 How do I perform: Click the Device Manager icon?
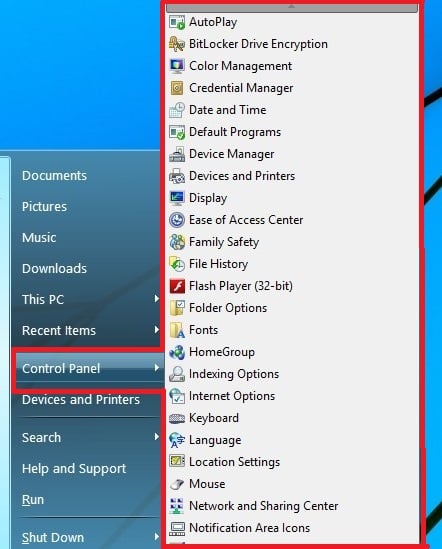(177, 154)
